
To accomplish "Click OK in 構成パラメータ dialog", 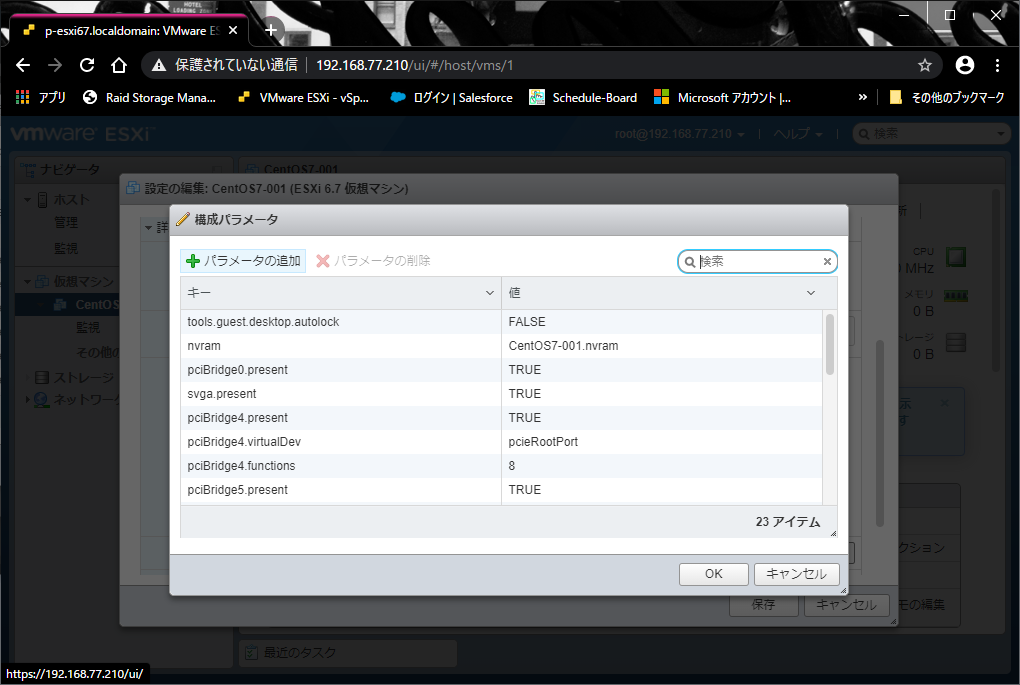I will [x=714, y=574].
